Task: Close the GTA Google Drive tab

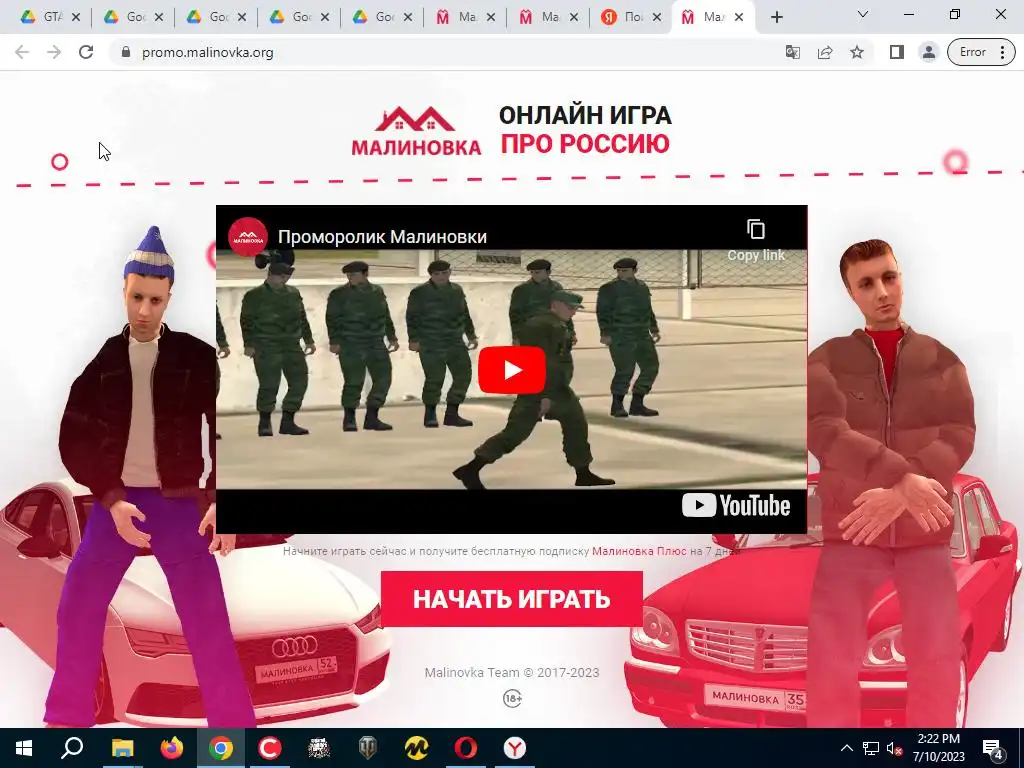Action: click(x=76, y=18)
